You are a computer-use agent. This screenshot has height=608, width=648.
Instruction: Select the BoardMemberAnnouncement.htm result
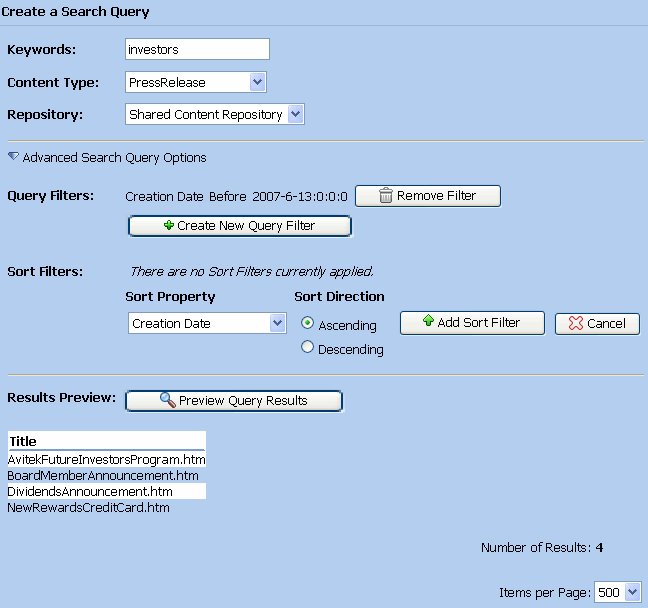pos(103,476)
